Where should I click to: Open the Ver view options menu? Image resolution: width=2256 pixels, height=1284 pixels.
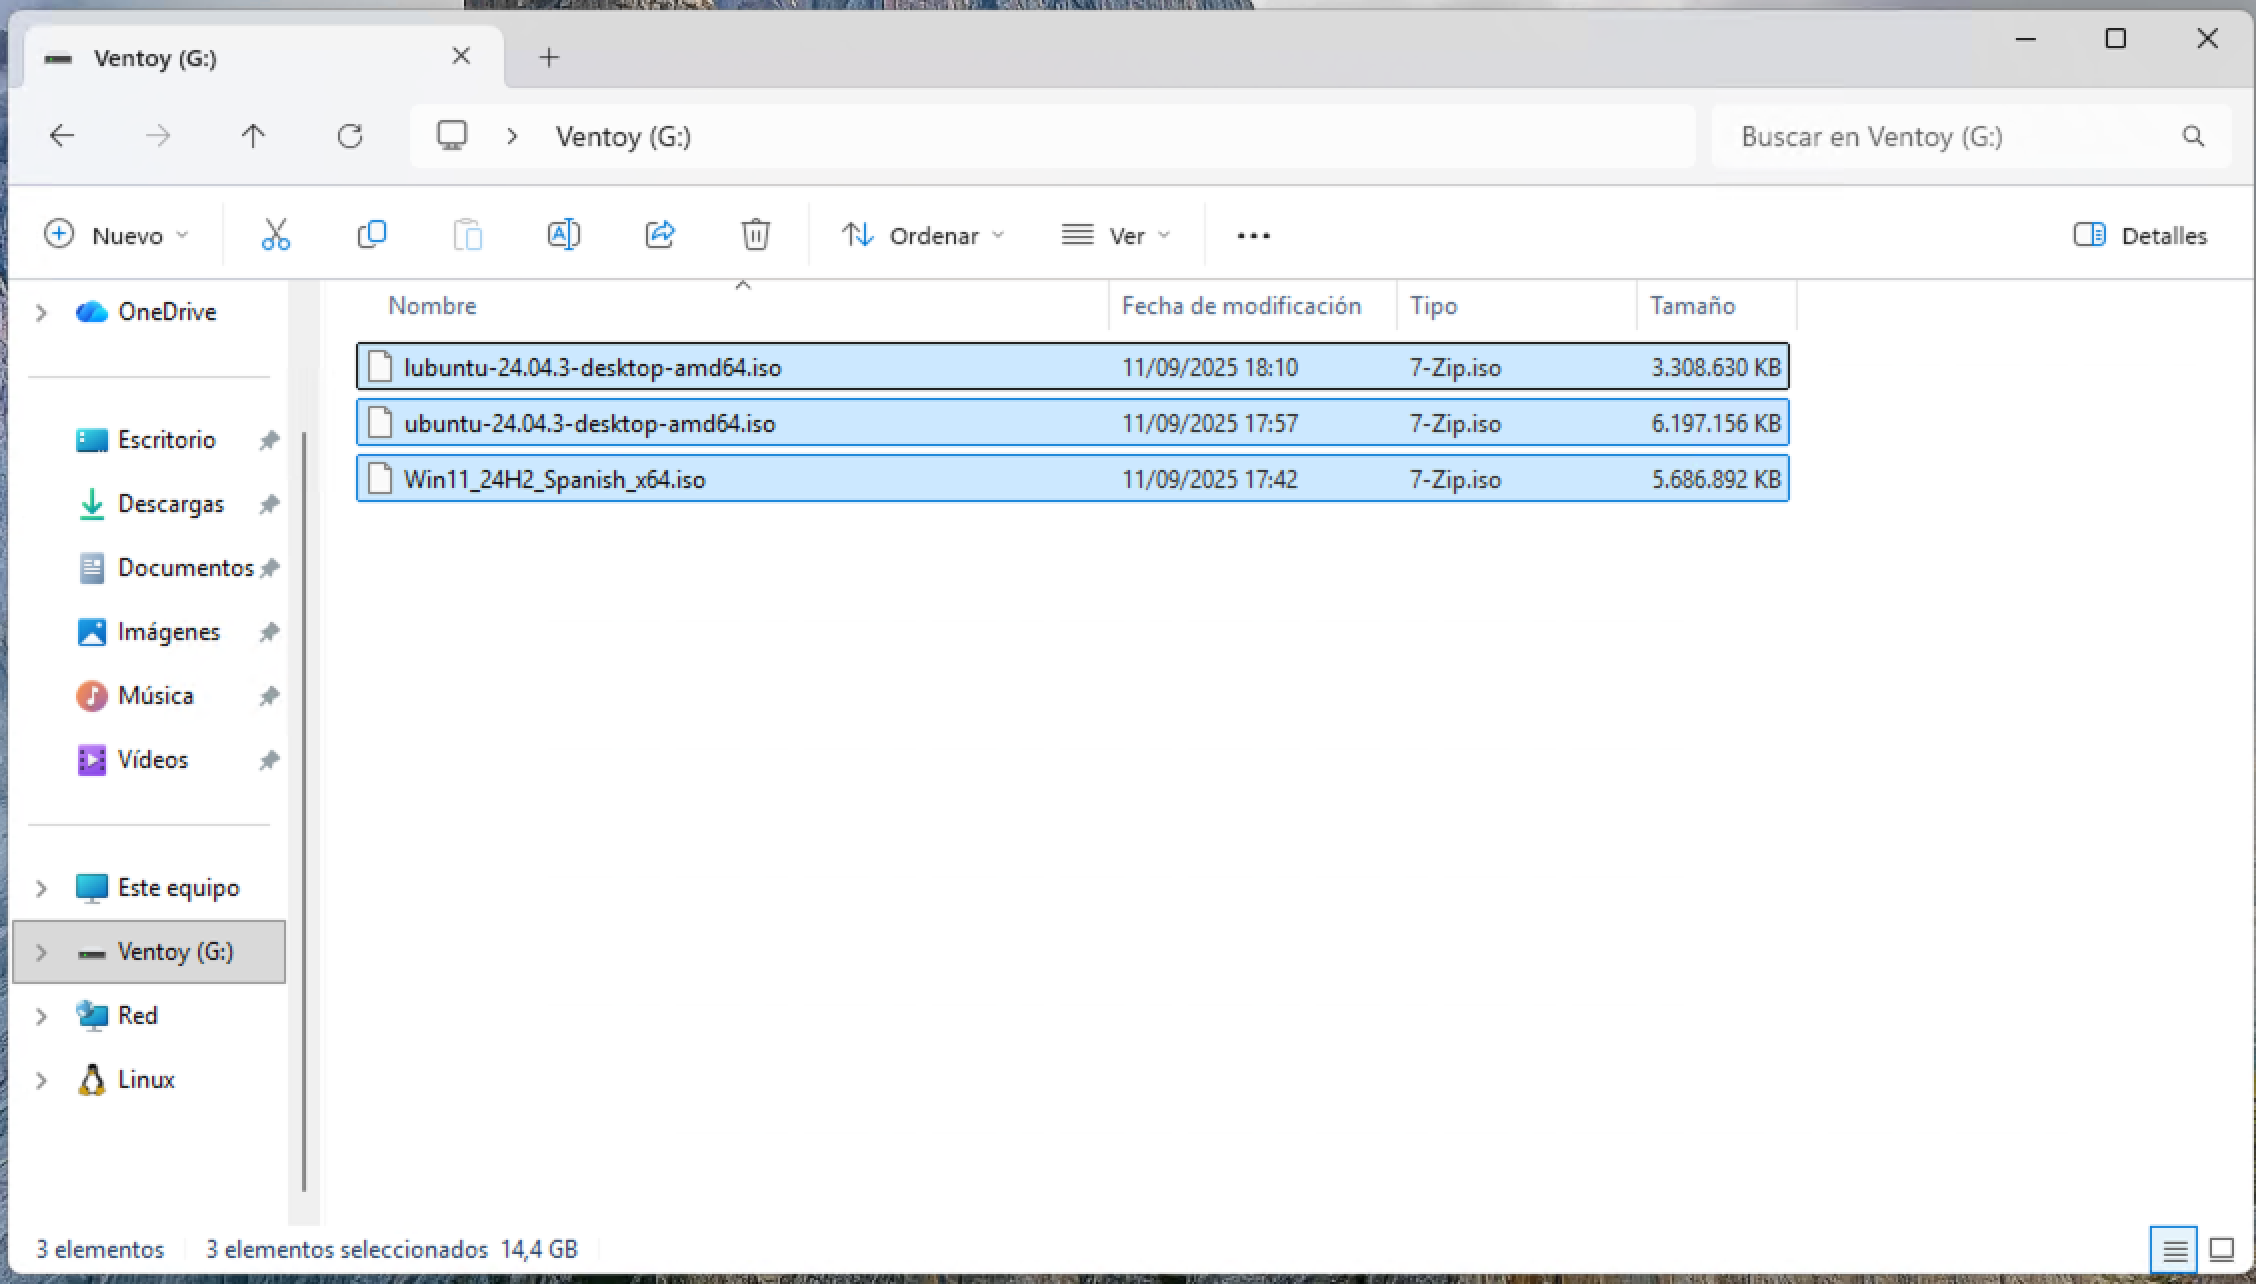[1115, 235]
